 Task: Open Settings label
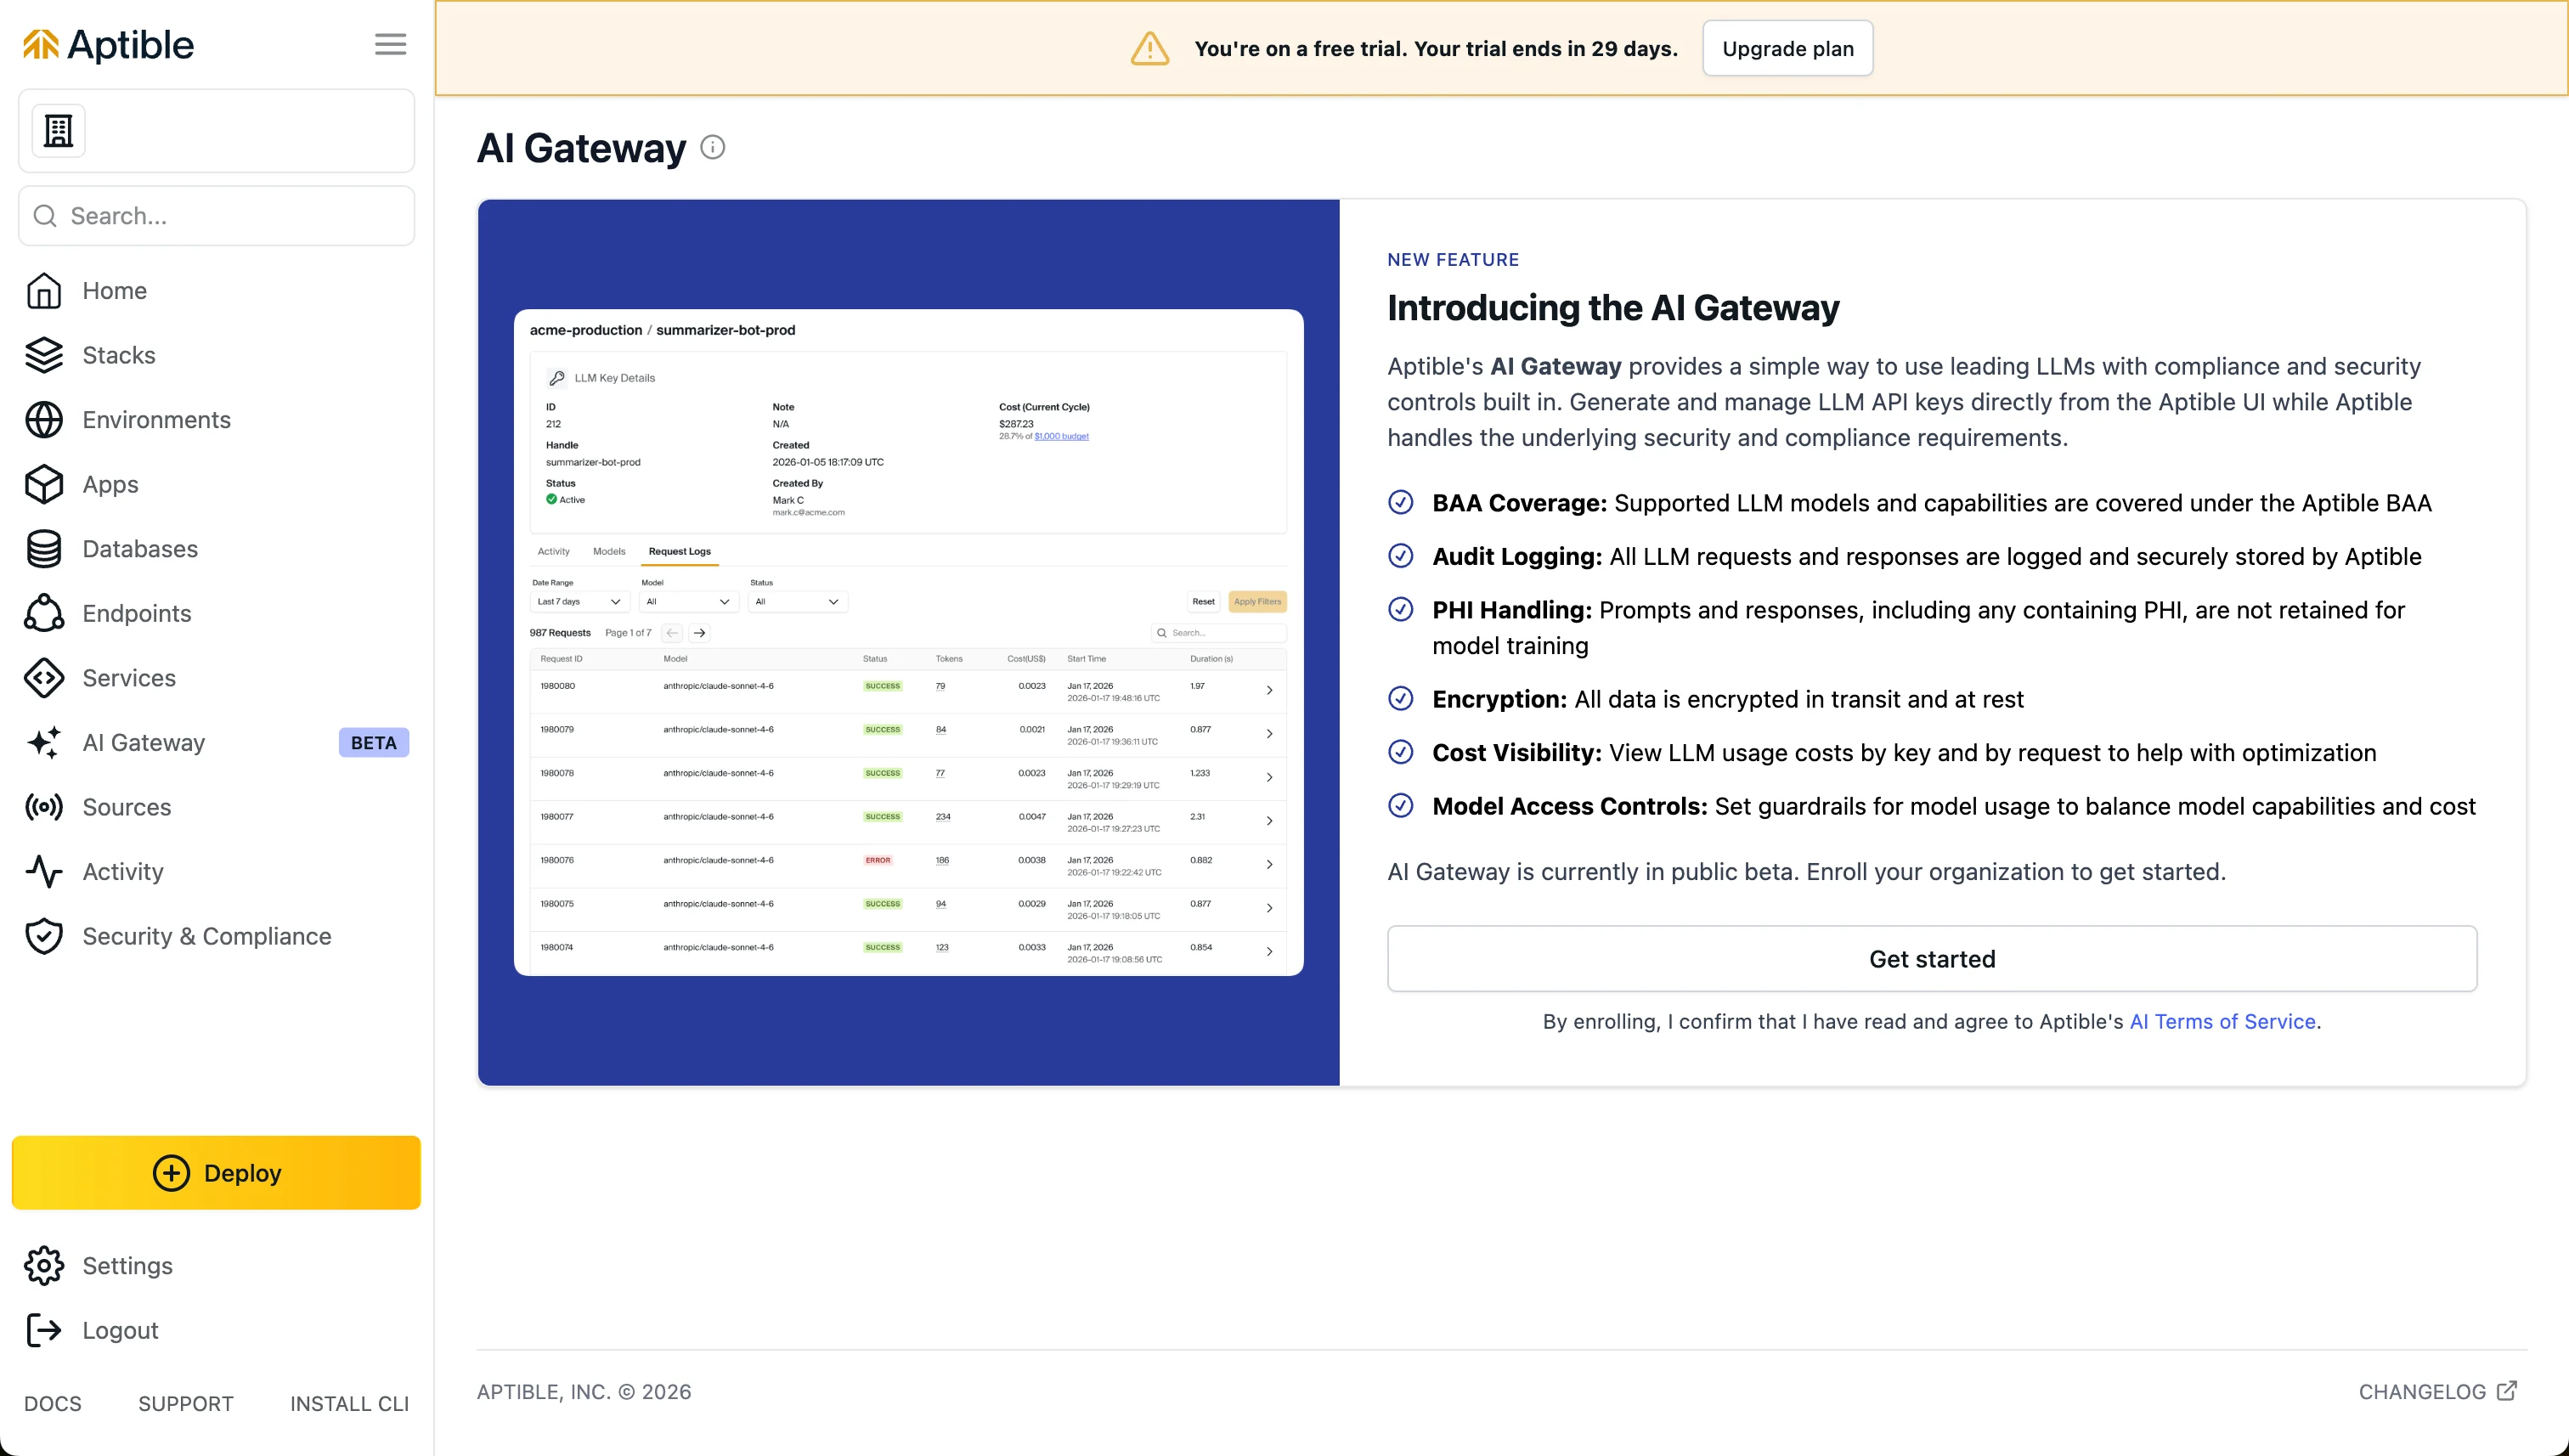tap(128, 1266)
